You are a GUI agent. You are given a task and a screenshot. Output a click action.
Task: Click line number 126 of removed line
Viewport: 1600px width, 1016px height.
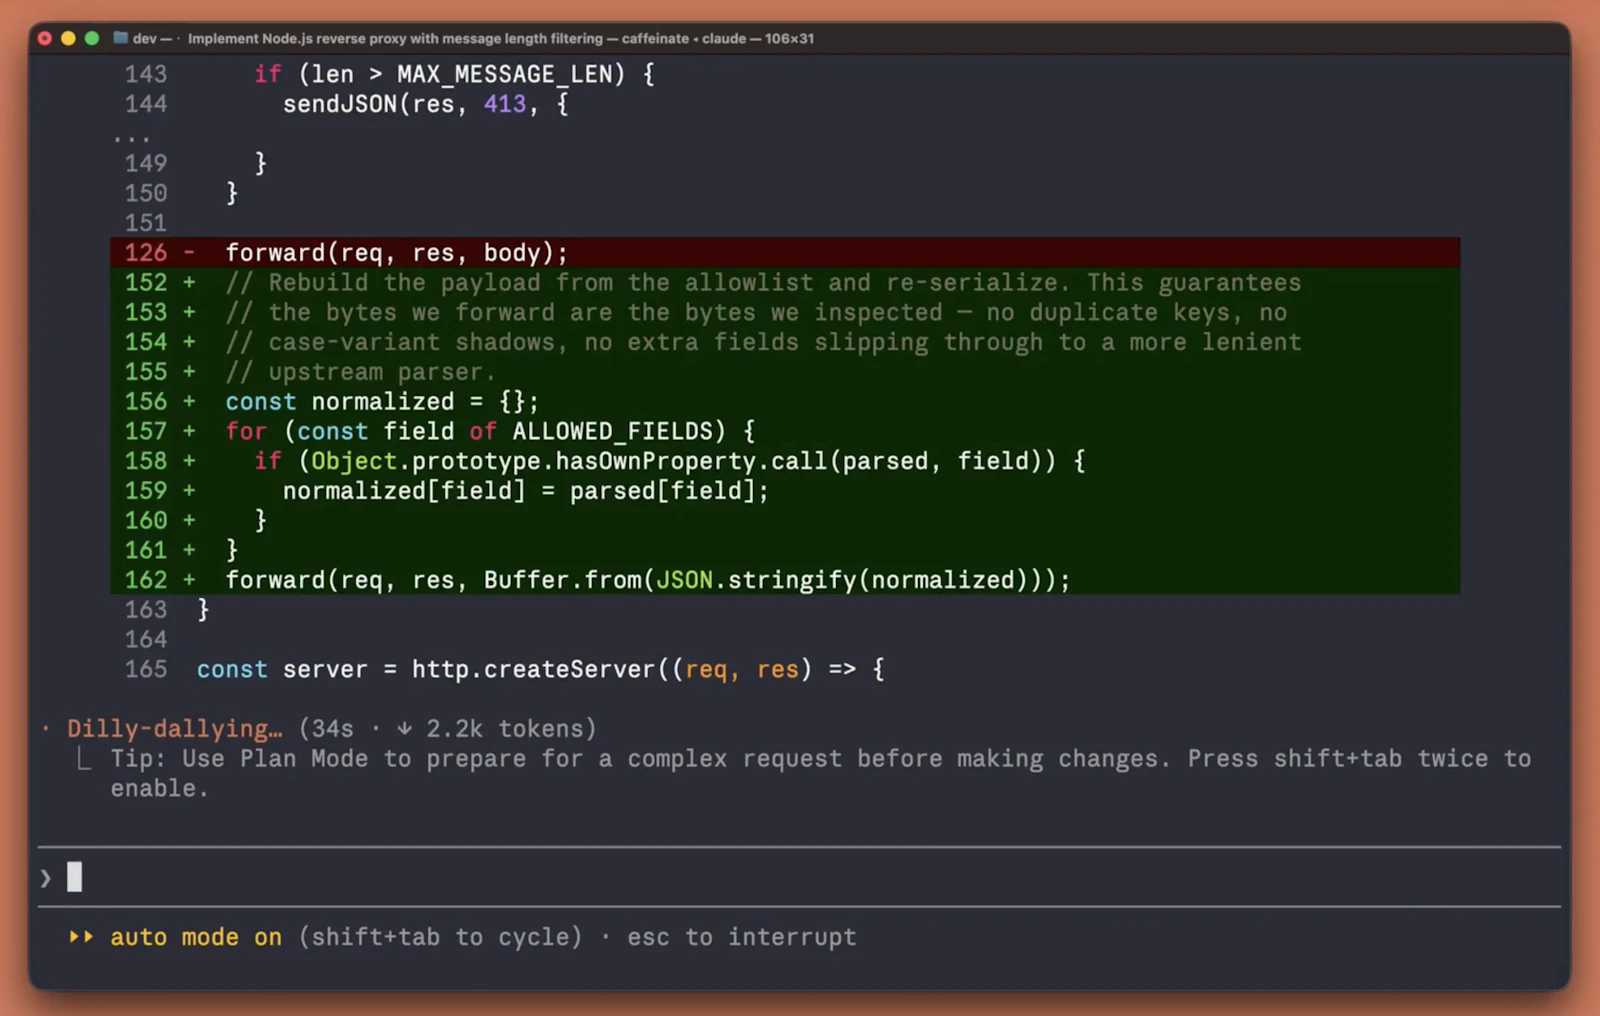(146, 253)
